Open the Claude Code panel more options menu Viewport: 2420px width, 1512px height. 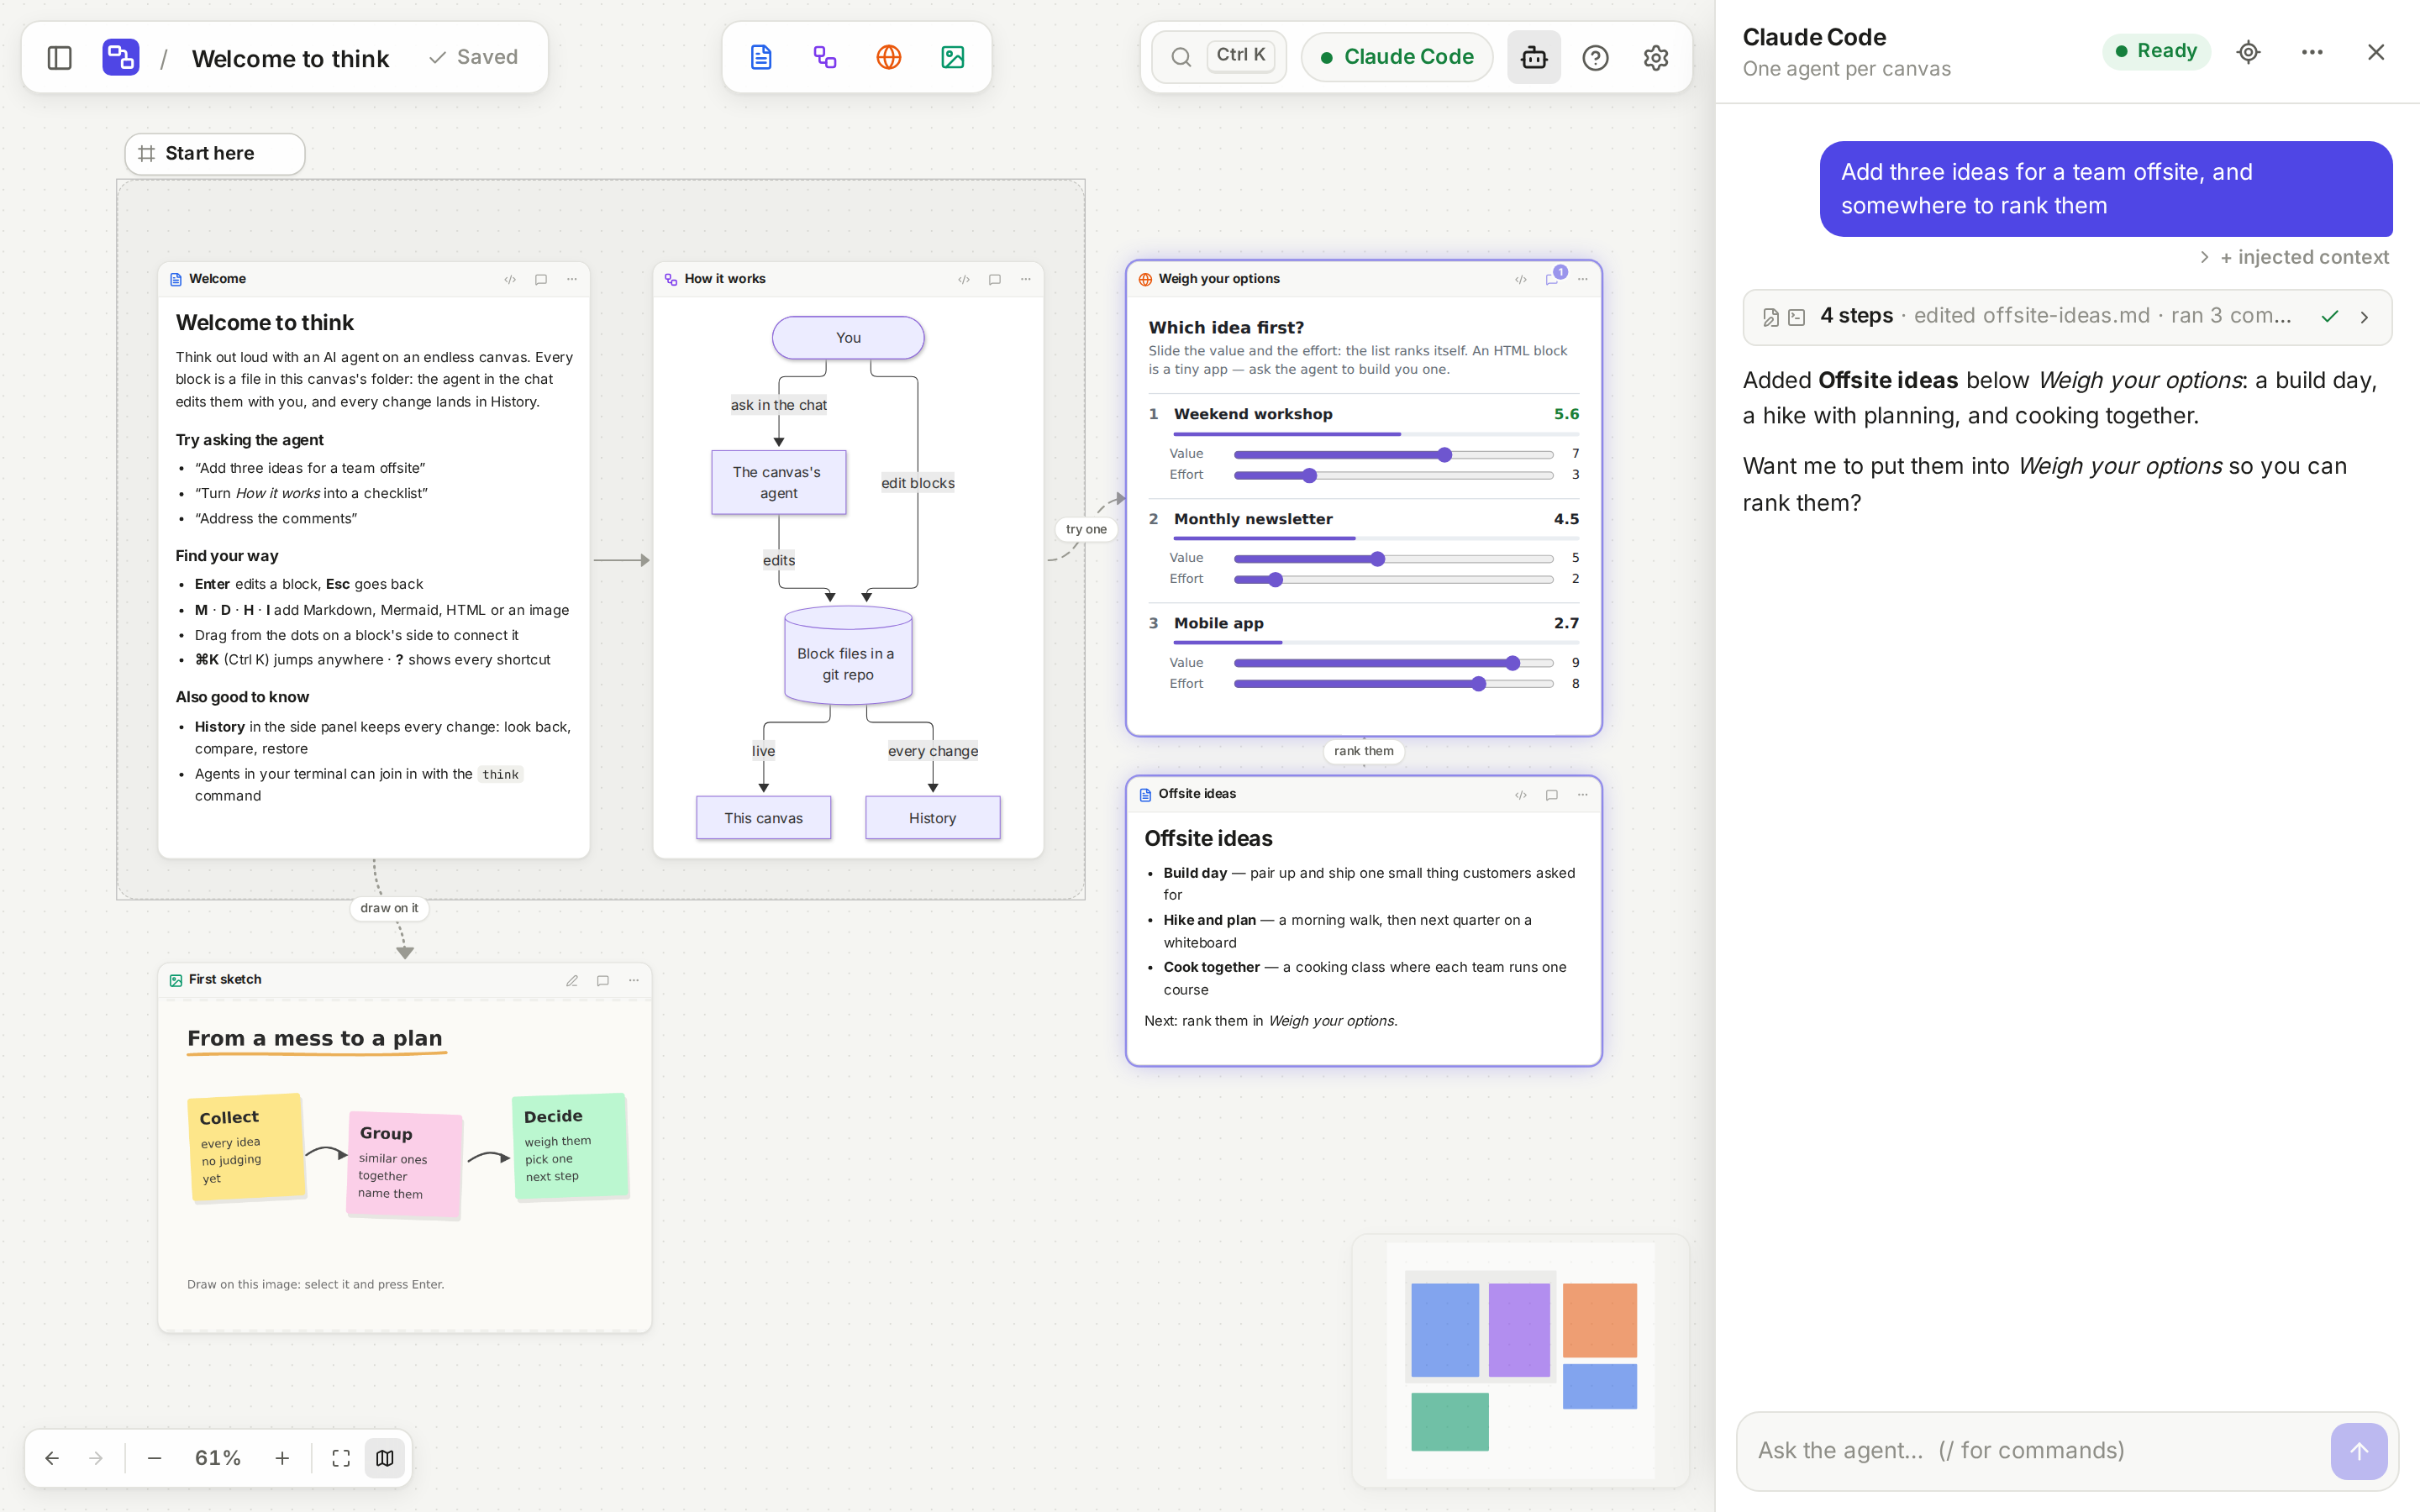2312,52
